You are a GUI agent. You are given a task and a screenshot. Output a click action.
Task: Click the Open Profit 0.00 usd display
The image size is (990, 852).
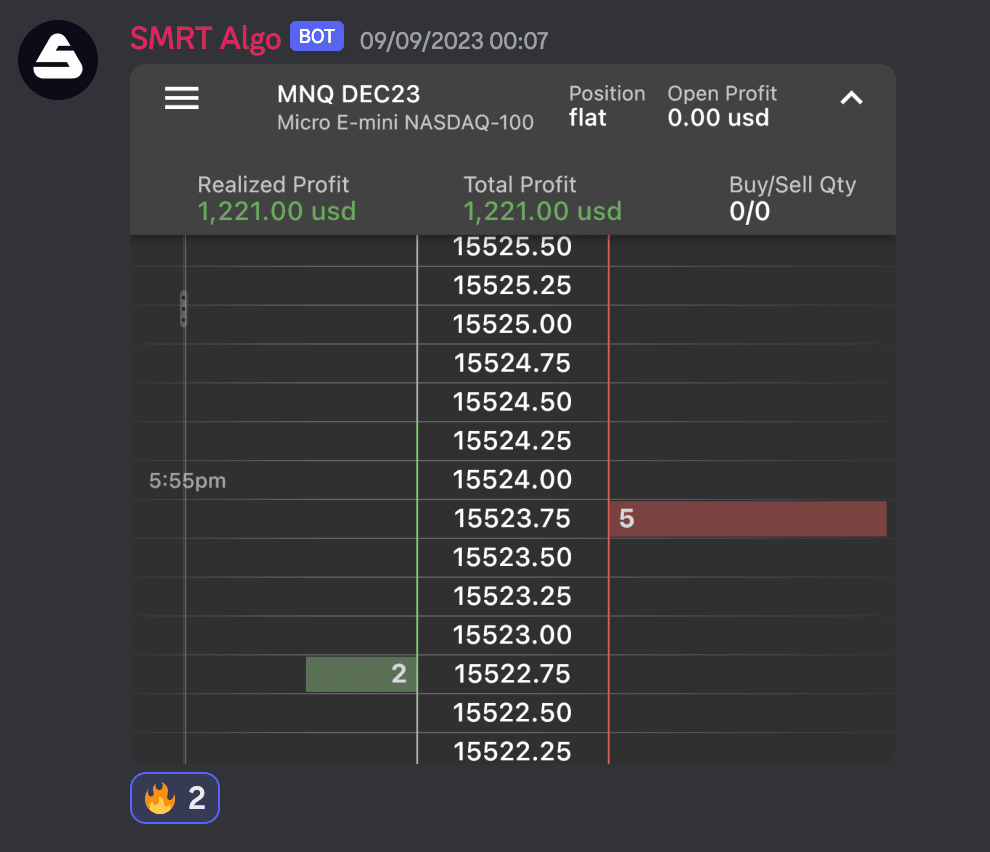[721, 103]
